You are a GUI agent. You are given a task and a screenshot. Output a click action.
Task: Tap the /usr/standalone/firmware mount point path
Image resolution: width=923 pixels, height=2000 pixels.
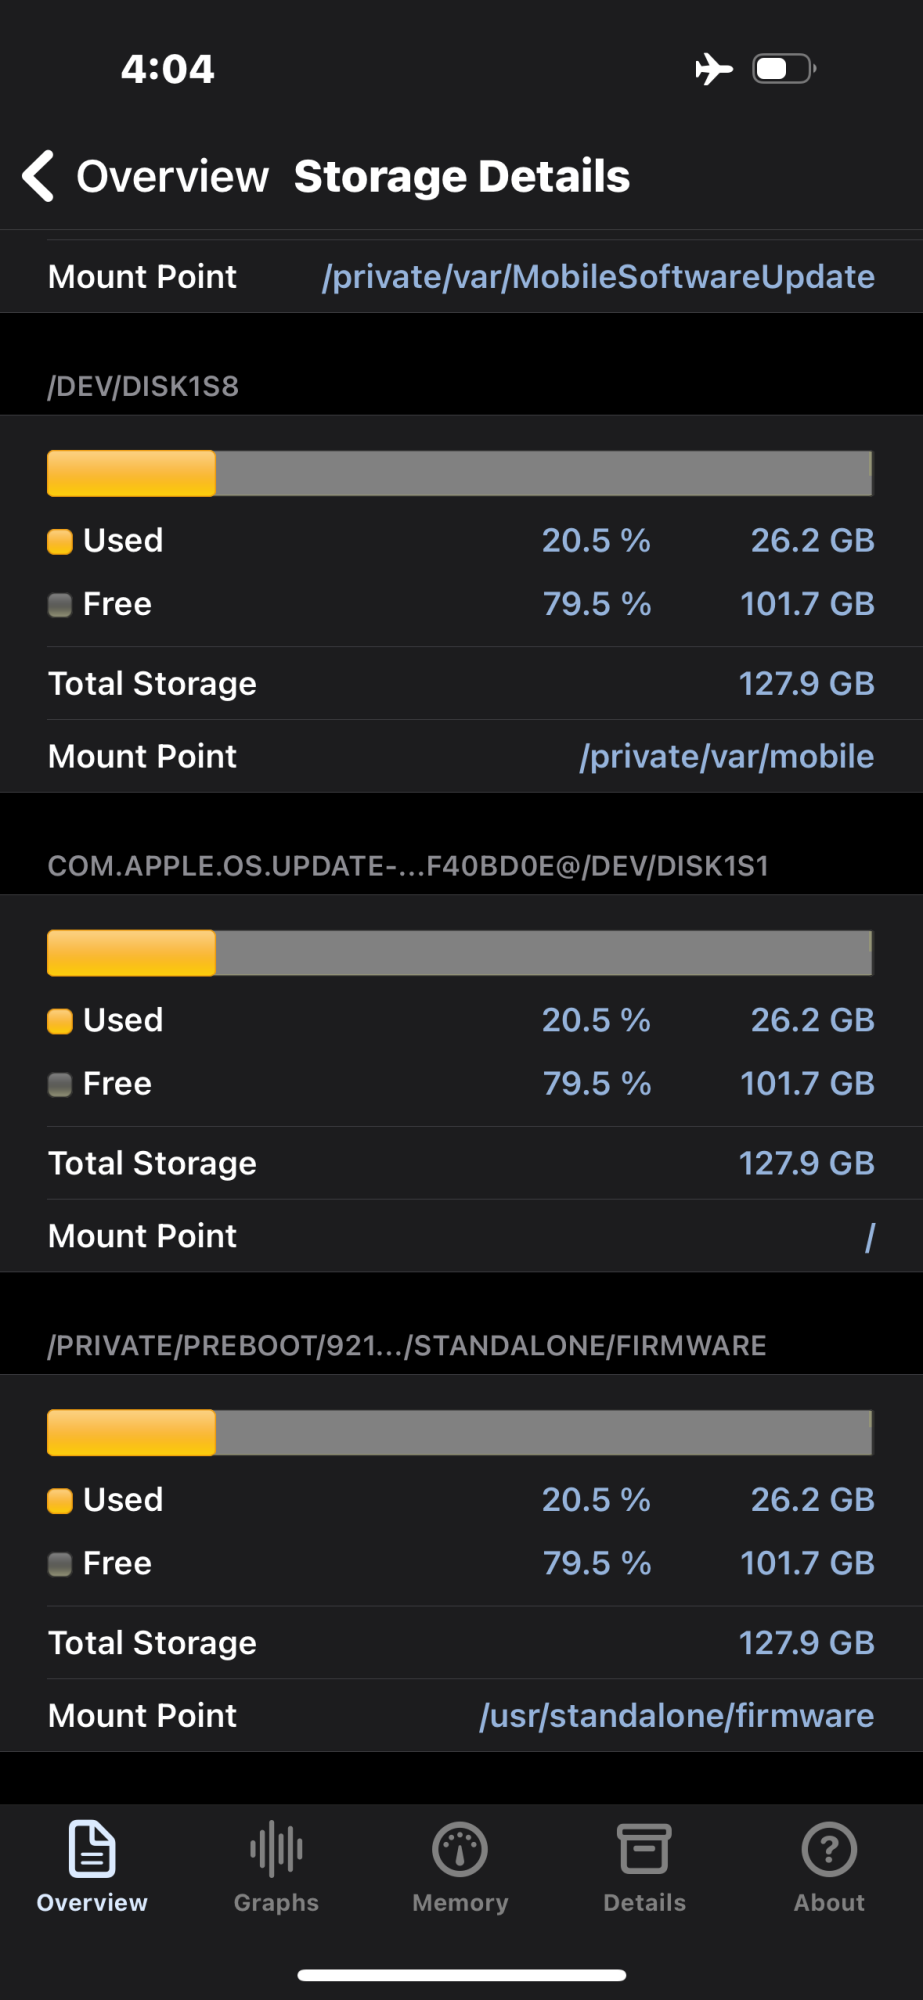tap(676, 1716)
